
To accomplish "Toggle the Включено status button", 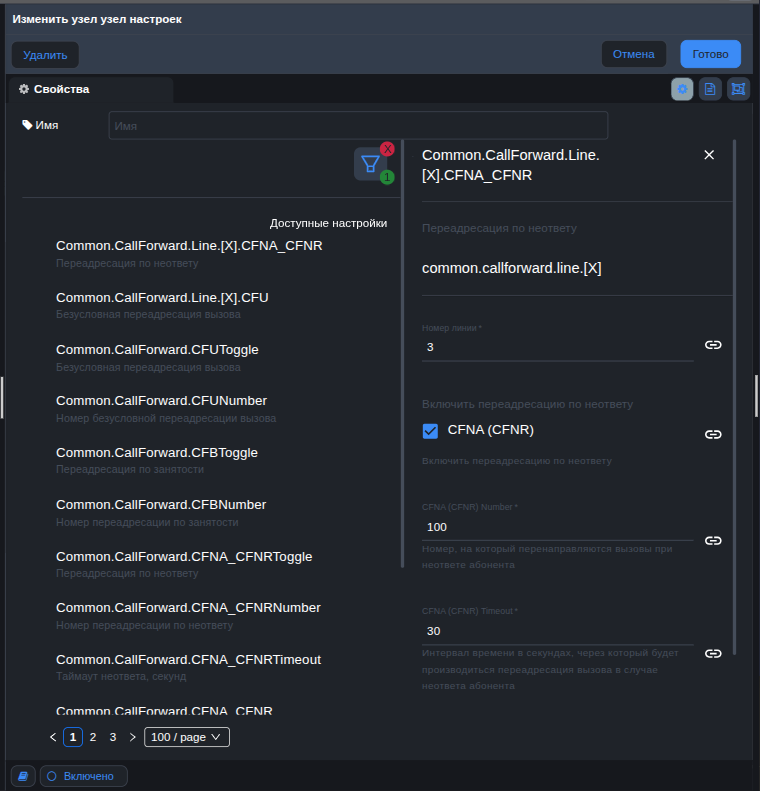I will [84, 776].
